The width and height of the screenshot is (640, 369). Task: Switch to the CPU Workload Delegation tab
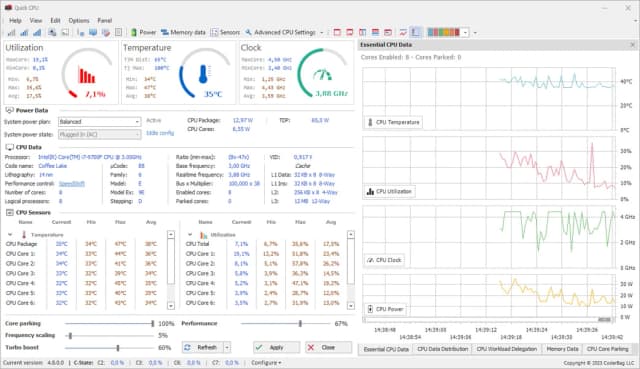point(507,349)
